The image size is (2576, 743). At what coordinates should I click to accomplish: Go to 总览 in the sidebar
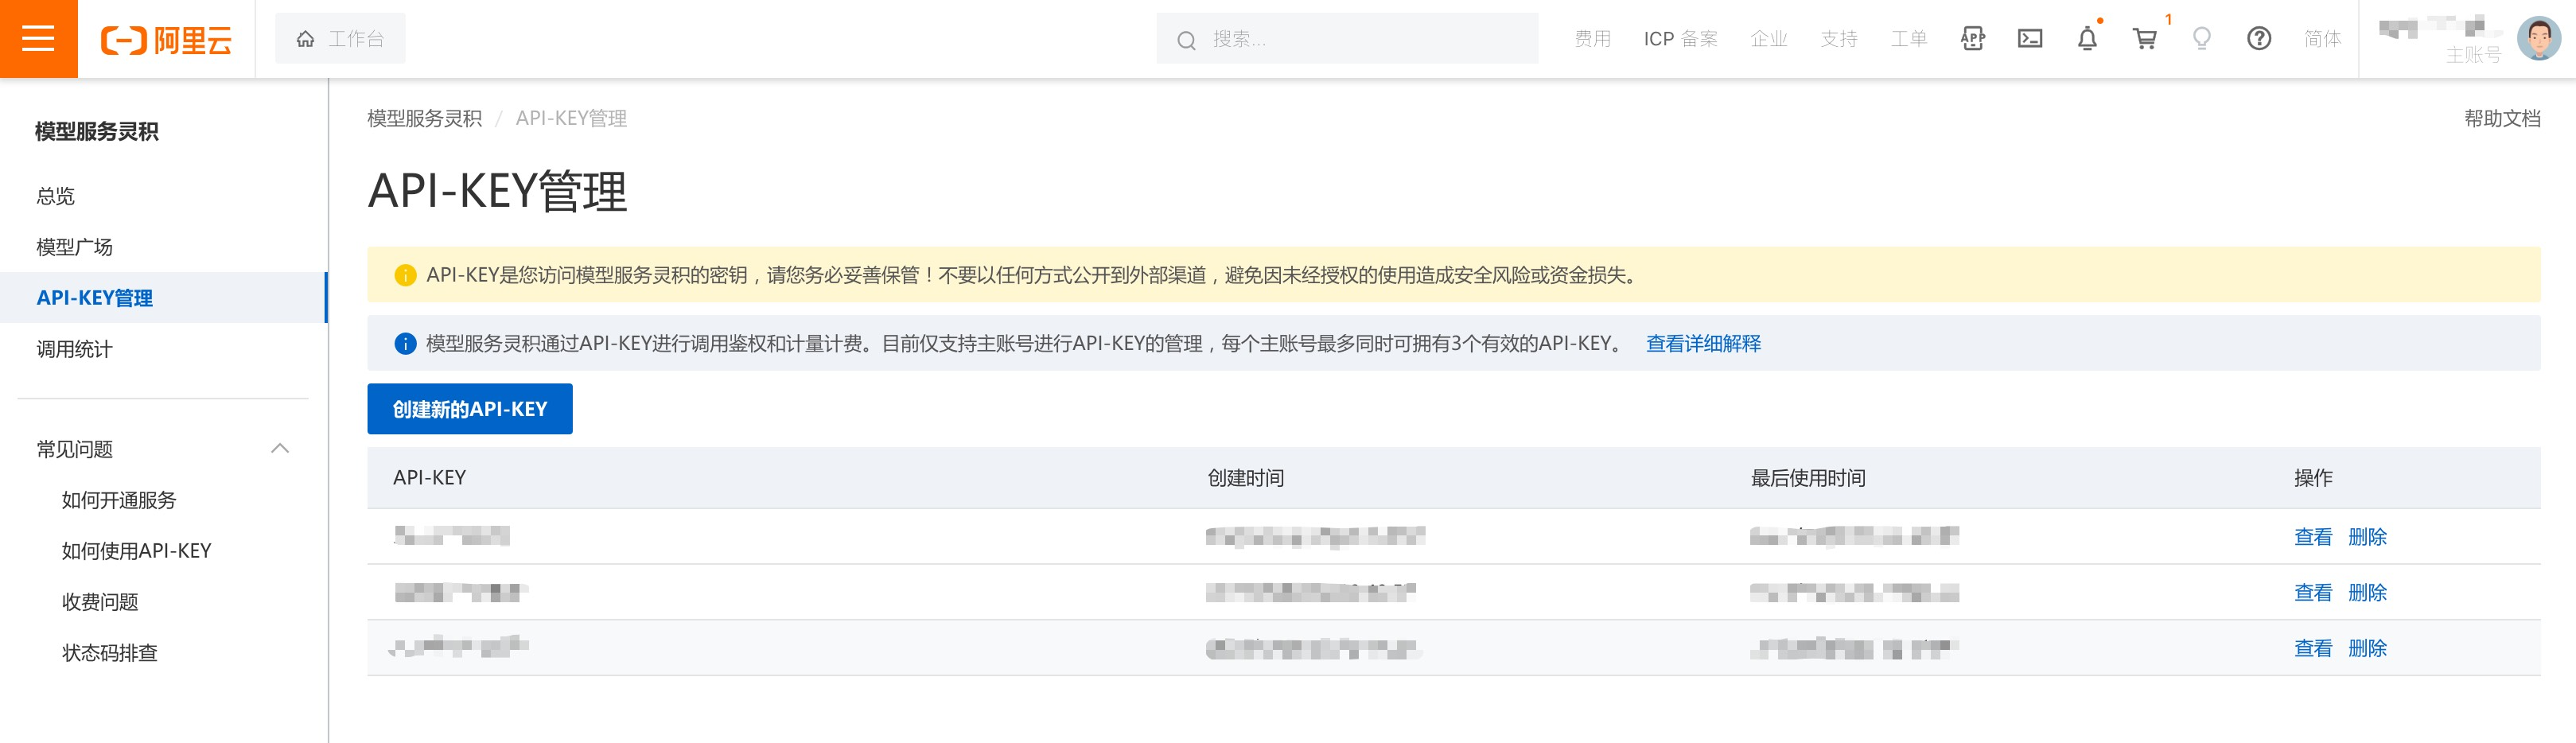(x=56, y=196)
